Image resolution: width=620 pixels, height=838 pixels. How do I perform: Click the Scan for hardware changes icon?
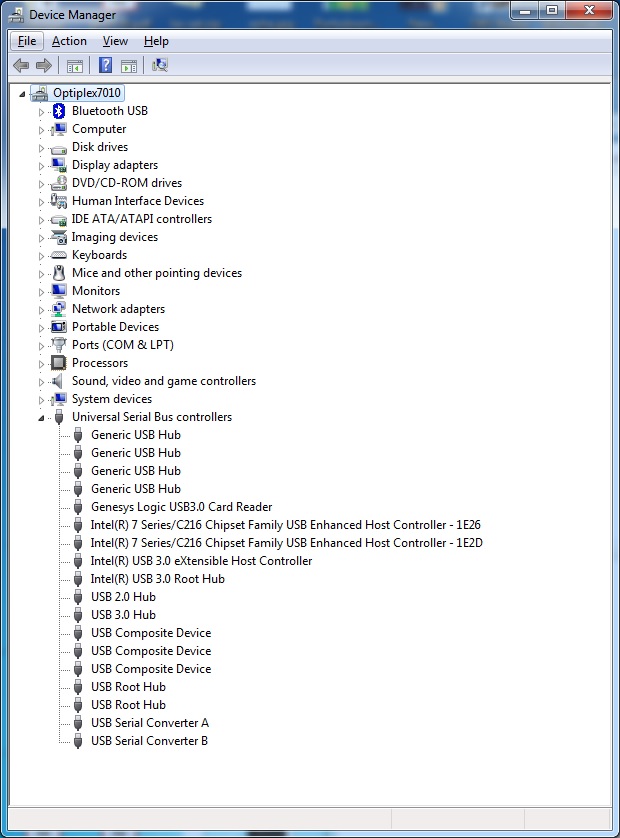[160, 66]
